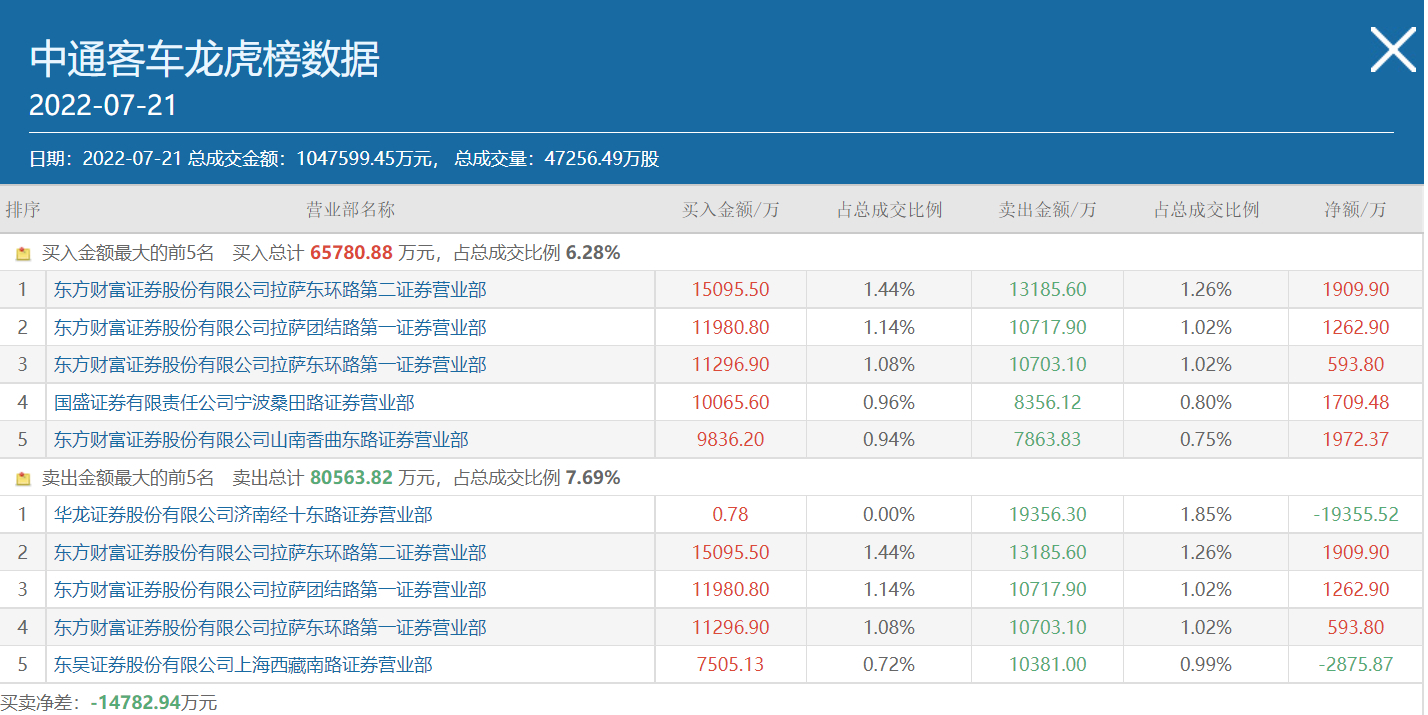
Task: Open 拉萨东环路第二证券营业部 in the sell list
Action: 270,553
